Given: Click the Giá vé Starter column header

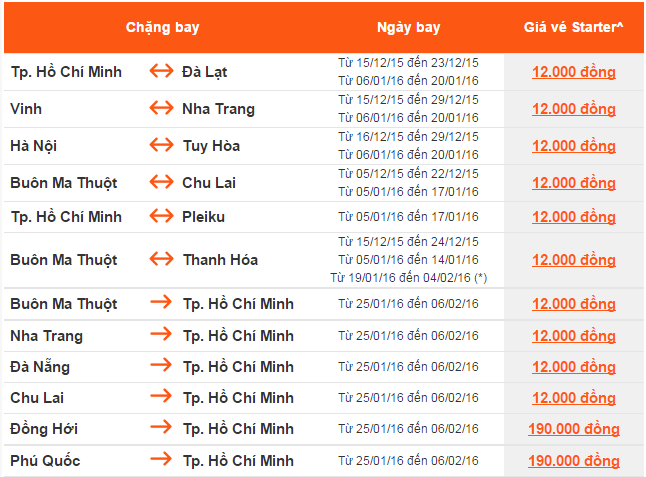Looking at the screenshot, I should (x=573, y=27).
